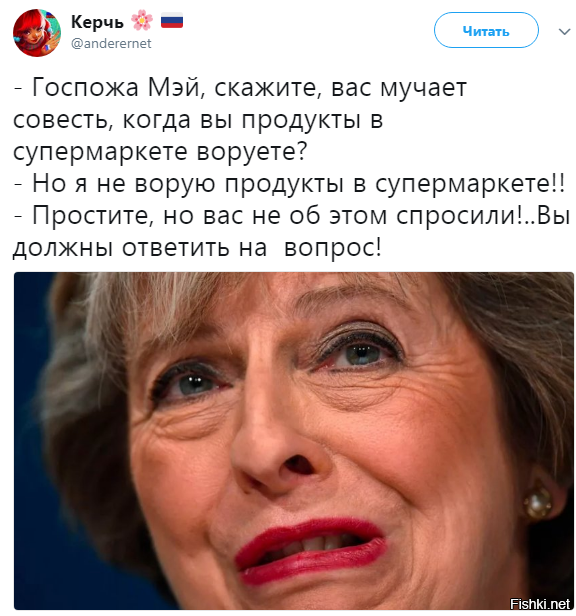Open the Керчь display name
576x616 pixels.
pyautogui.click(x=97, y=22)
